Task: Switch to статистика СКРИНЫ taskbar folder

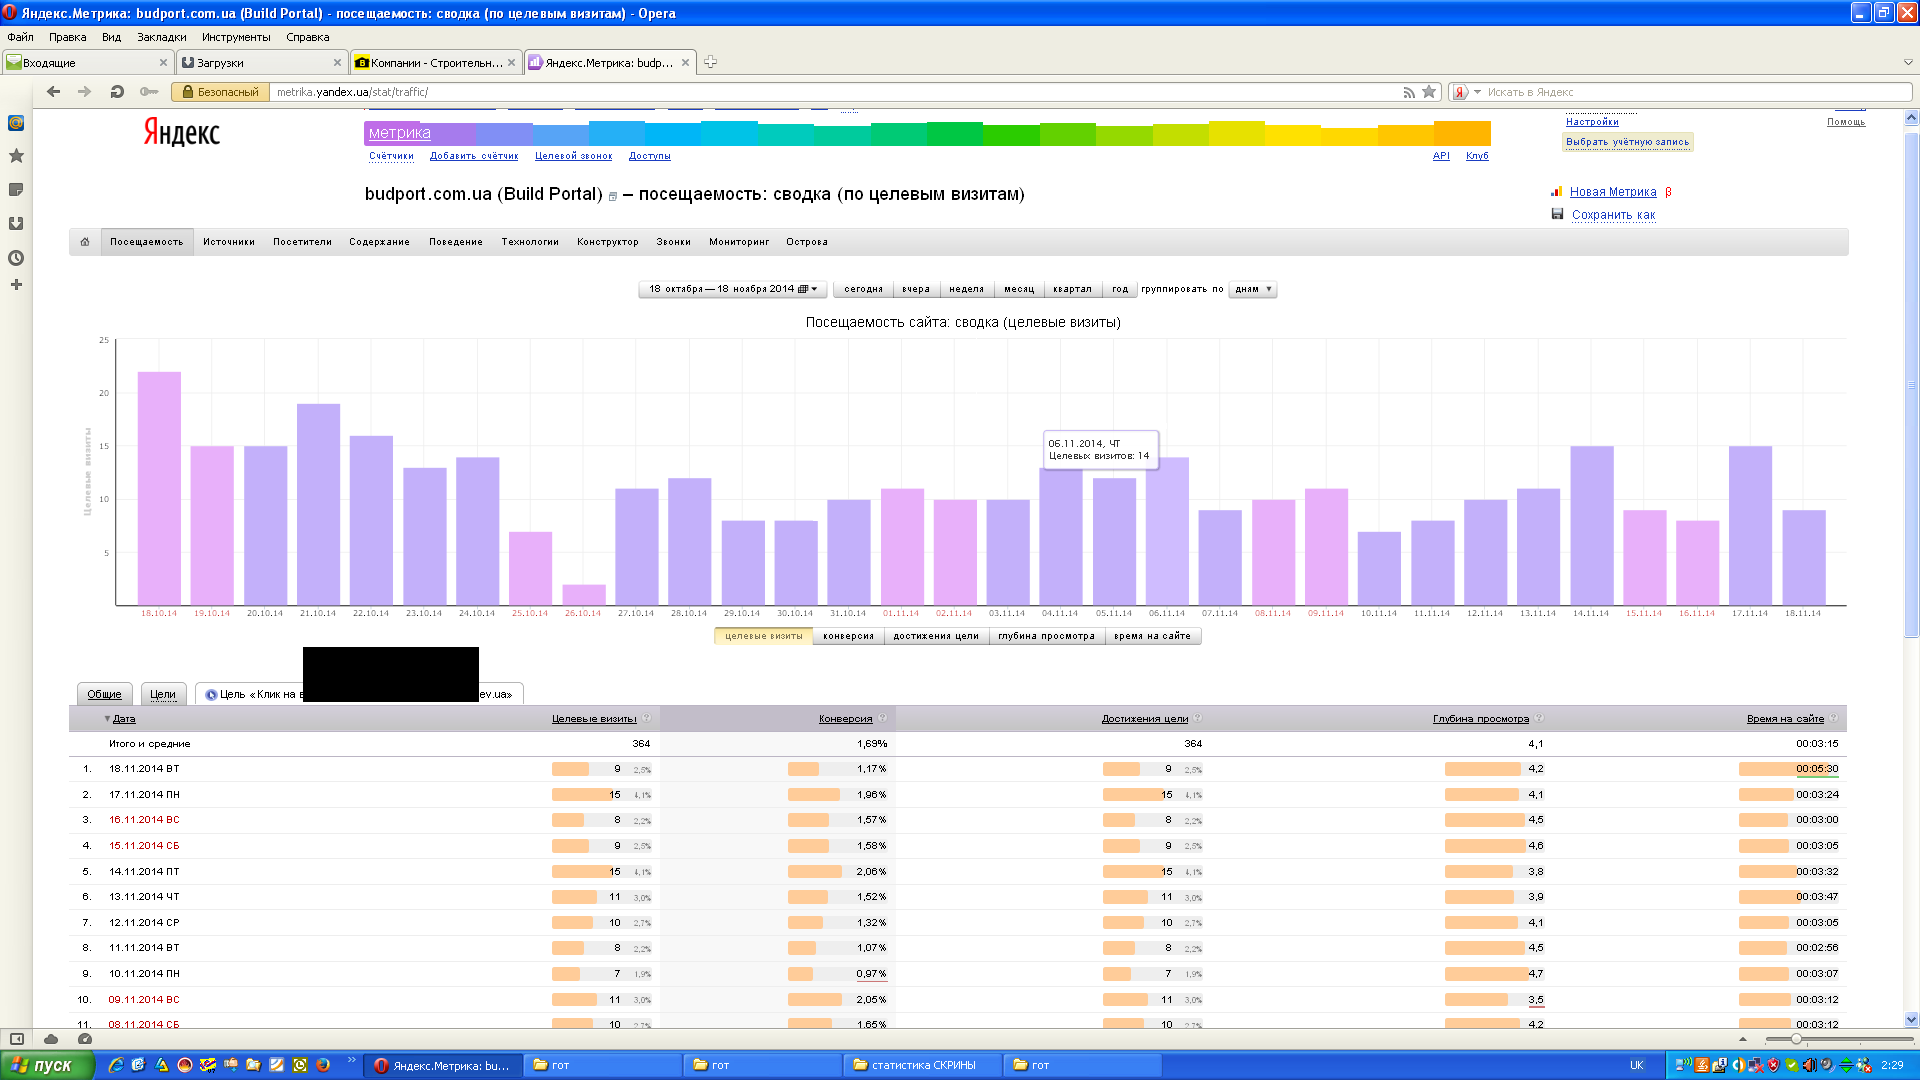Action: tap(922, 1065)
